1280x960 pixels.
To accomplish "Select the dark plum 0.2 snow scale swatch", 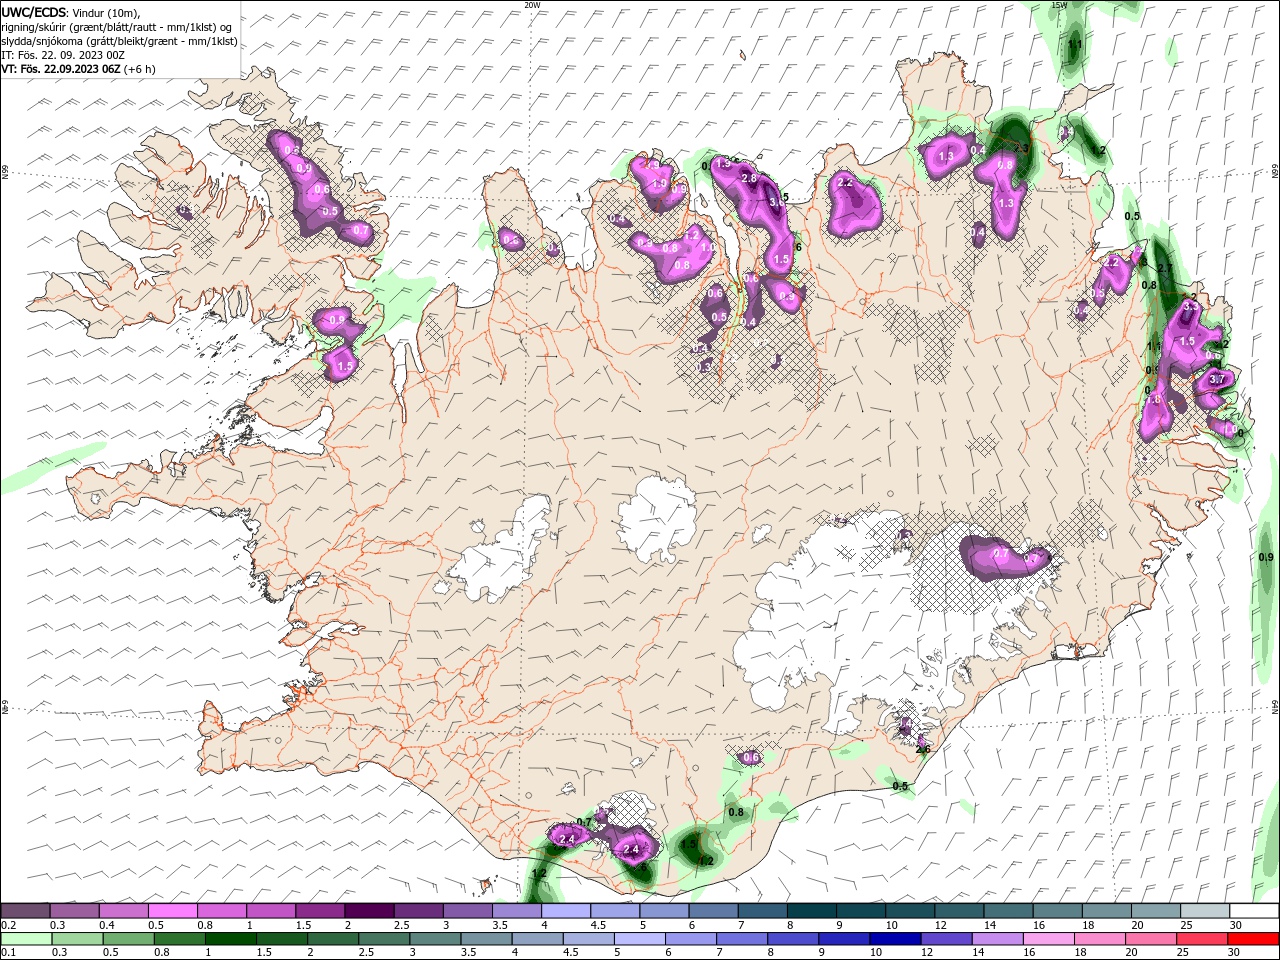I will tap(25, 911).
